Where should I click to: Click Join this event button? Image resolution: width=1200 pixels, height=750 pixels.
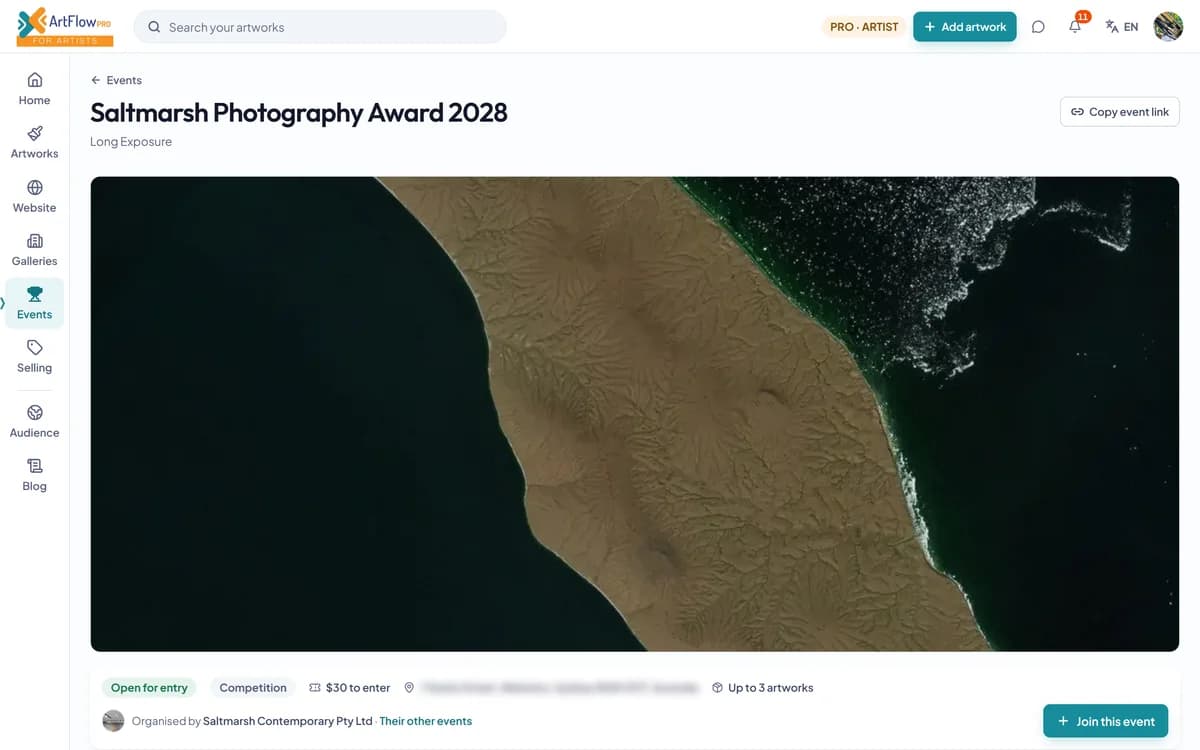(1105, 721)
